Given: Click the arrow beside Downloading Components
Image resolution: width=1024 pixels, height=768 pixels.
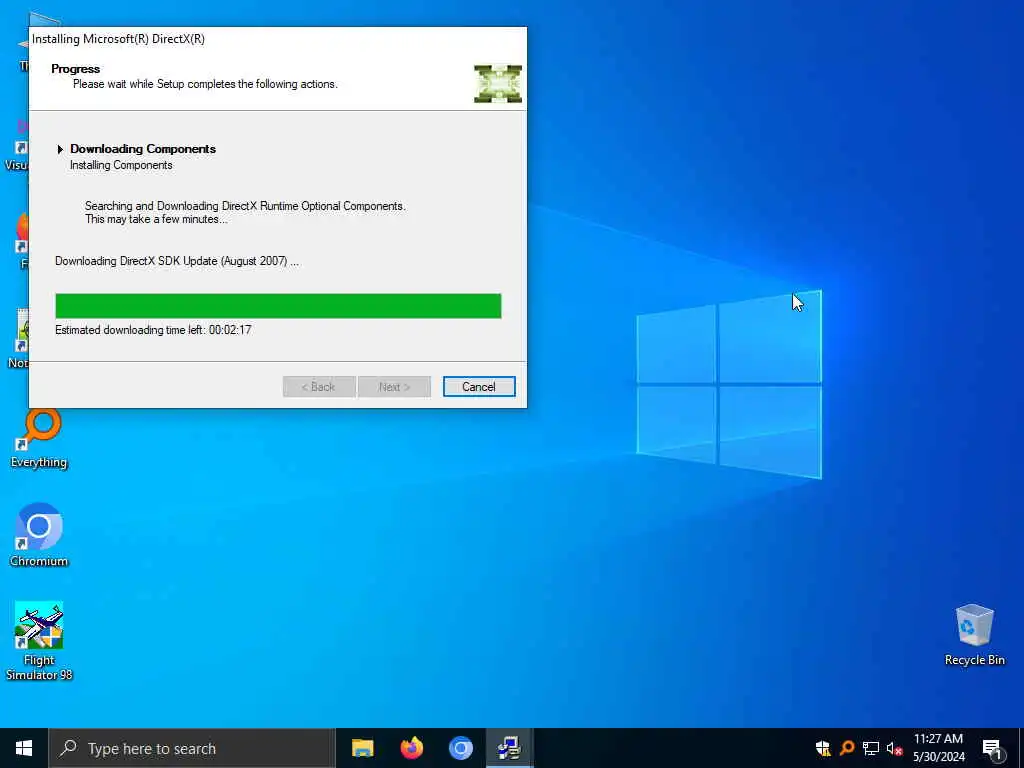Looking at the screenshot, I should tap(60, 150).
